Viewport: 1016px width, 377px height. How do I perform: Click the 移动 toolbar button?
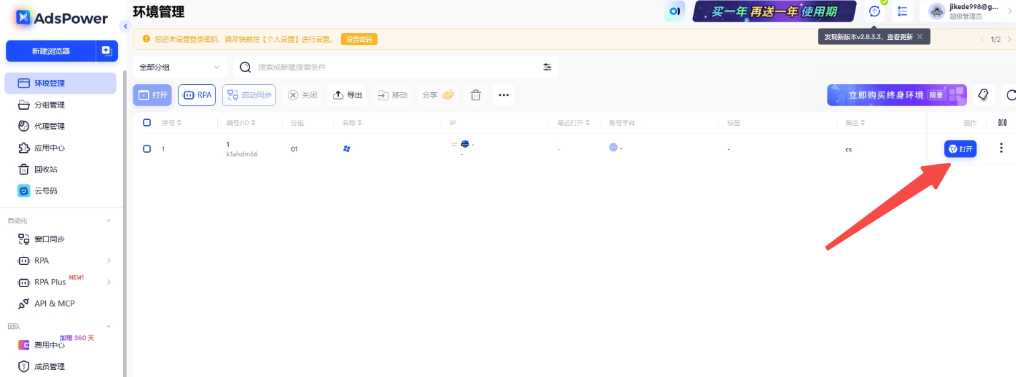pyautogui.click(x=393, y=95)
